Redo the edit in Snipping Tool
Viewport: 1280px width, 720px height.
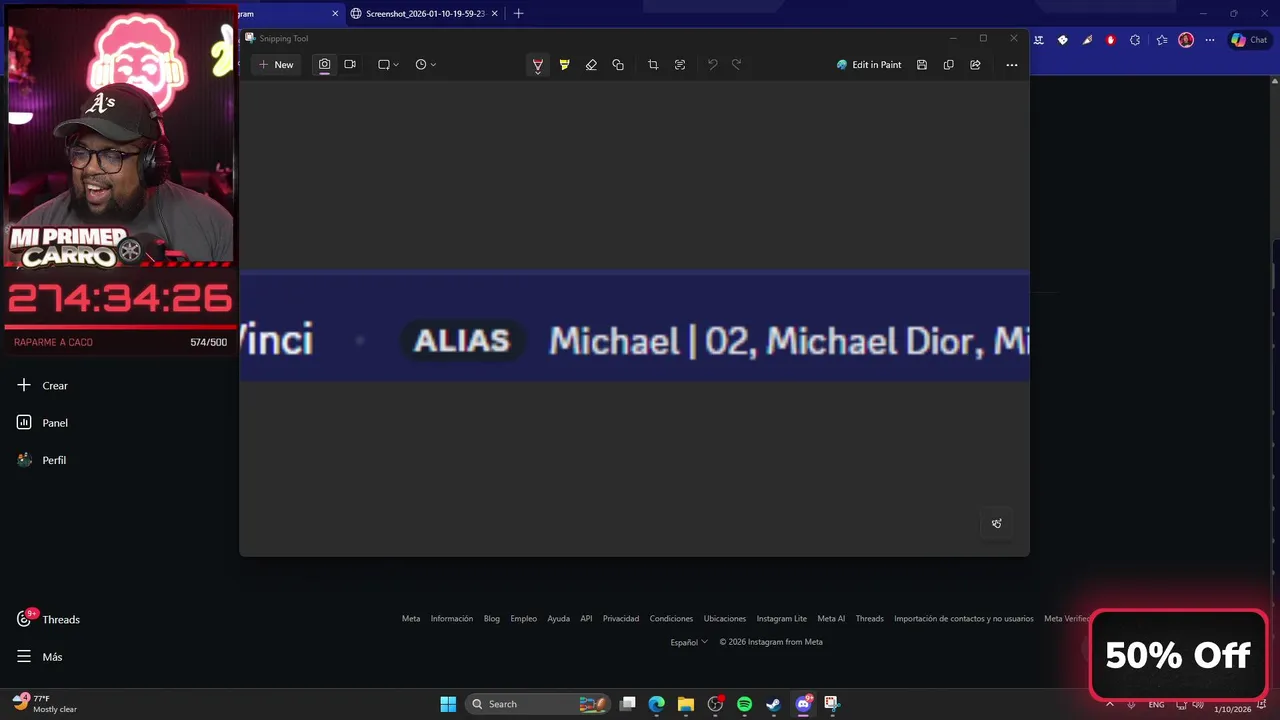point(737,65)
